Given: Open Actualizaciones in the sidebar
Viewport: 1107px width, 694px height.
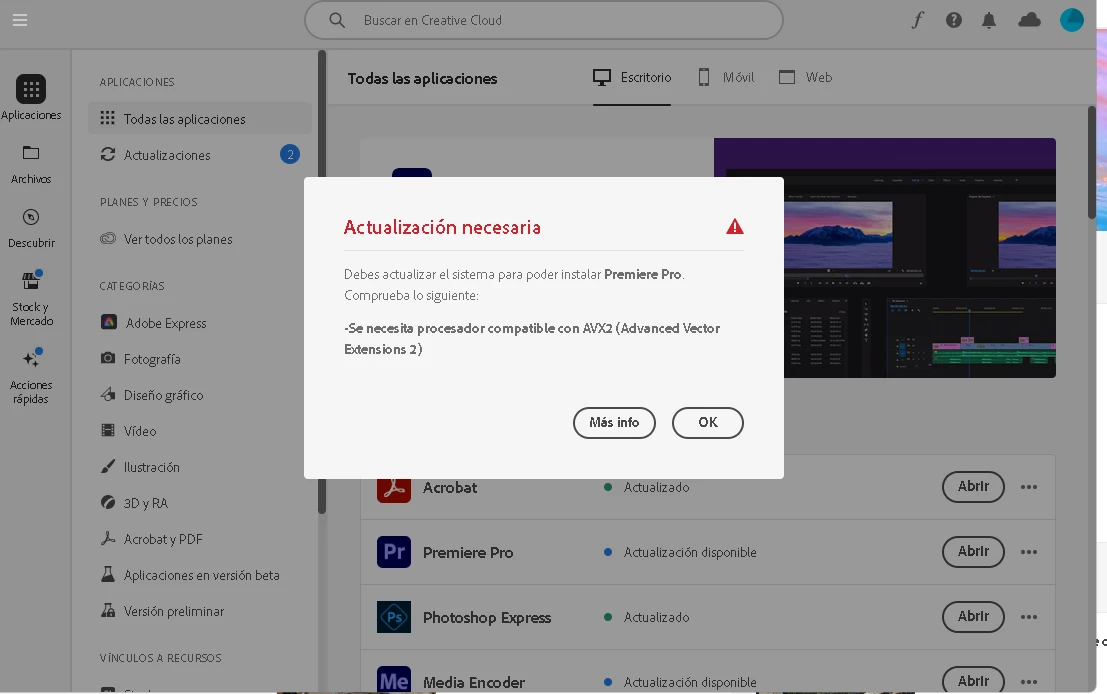Looking at the screenshot, I should click(x=200, y=155).
